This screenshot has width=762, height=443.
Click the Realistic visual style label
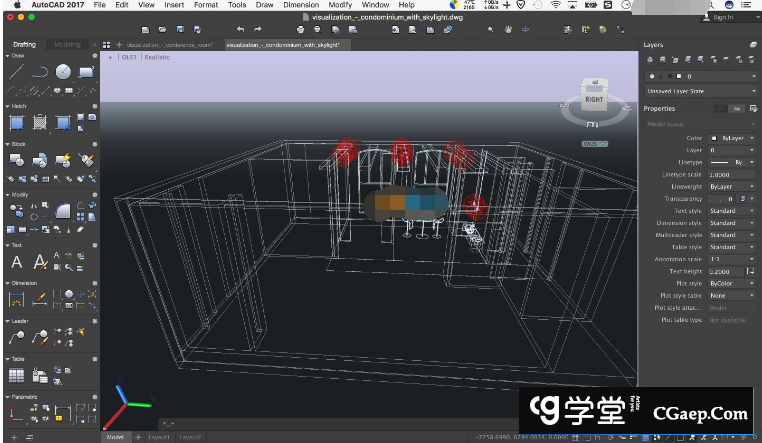pyautogui.click(x=157, y=58)
